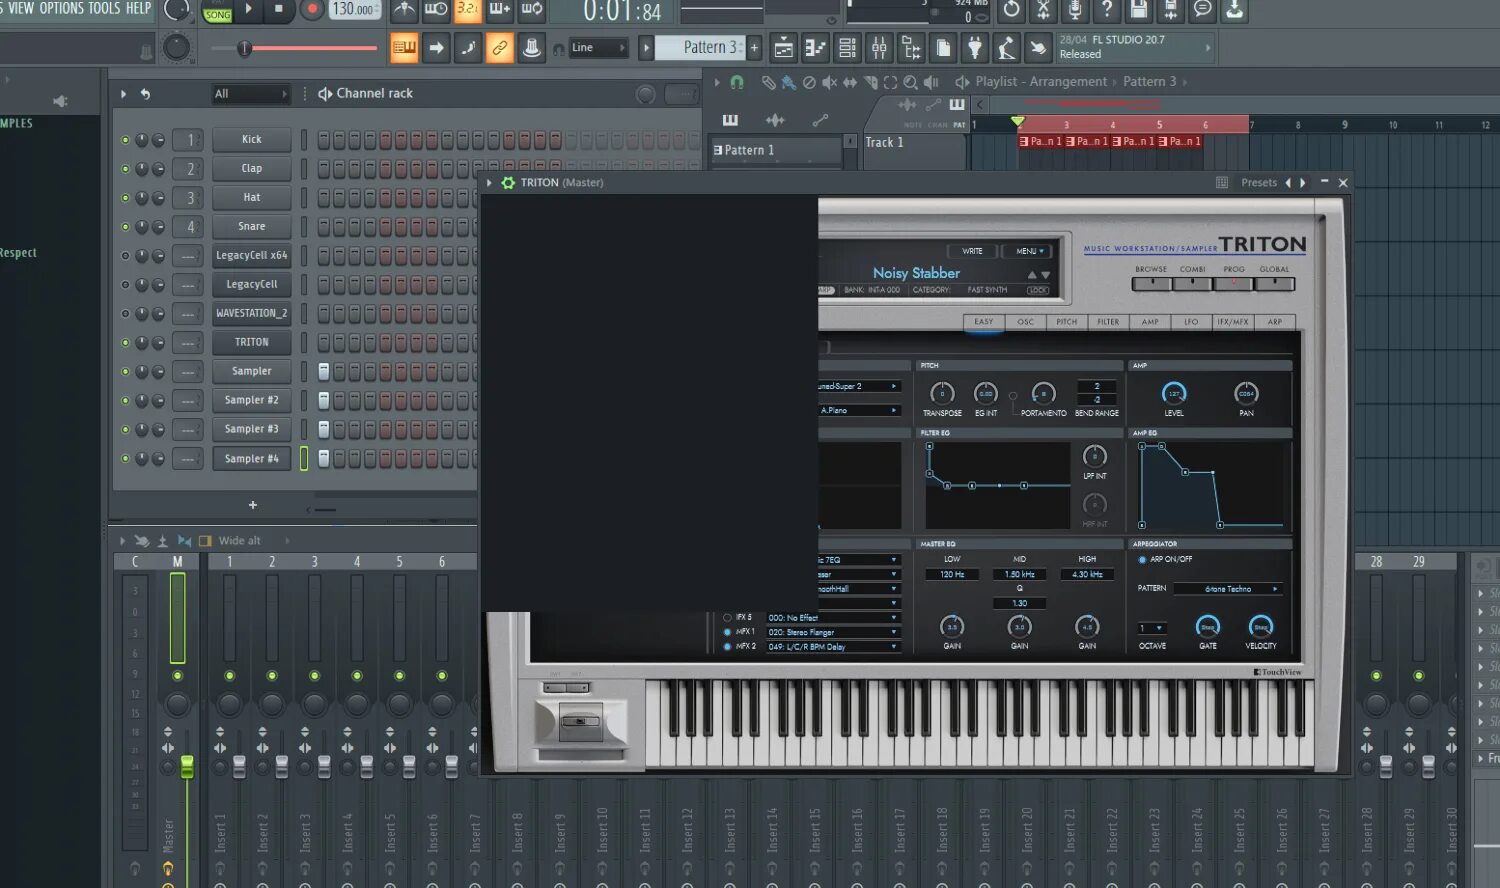Click the stop button in transport
Image resolution: width=1500 pixels, height=888 pixels.
(279, 9)
